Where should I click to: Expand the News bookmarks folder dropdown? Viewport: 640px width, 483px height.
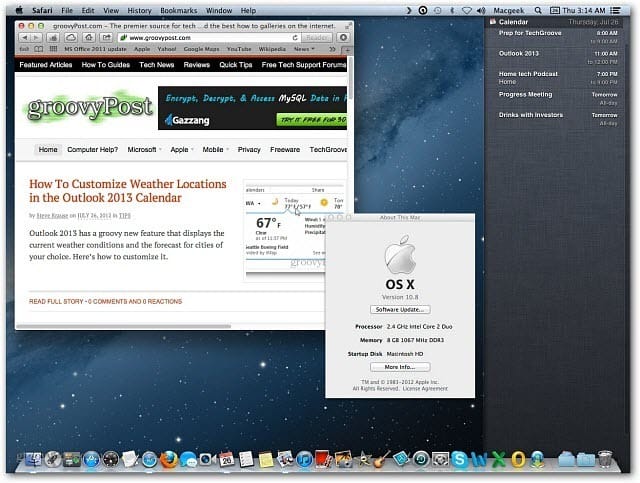pos(304,49)
